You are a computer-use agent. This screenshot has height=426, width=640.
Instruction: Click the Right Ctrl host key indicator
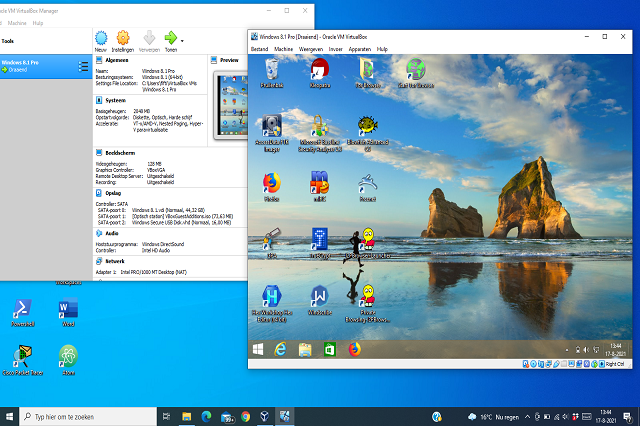(615, 364)
